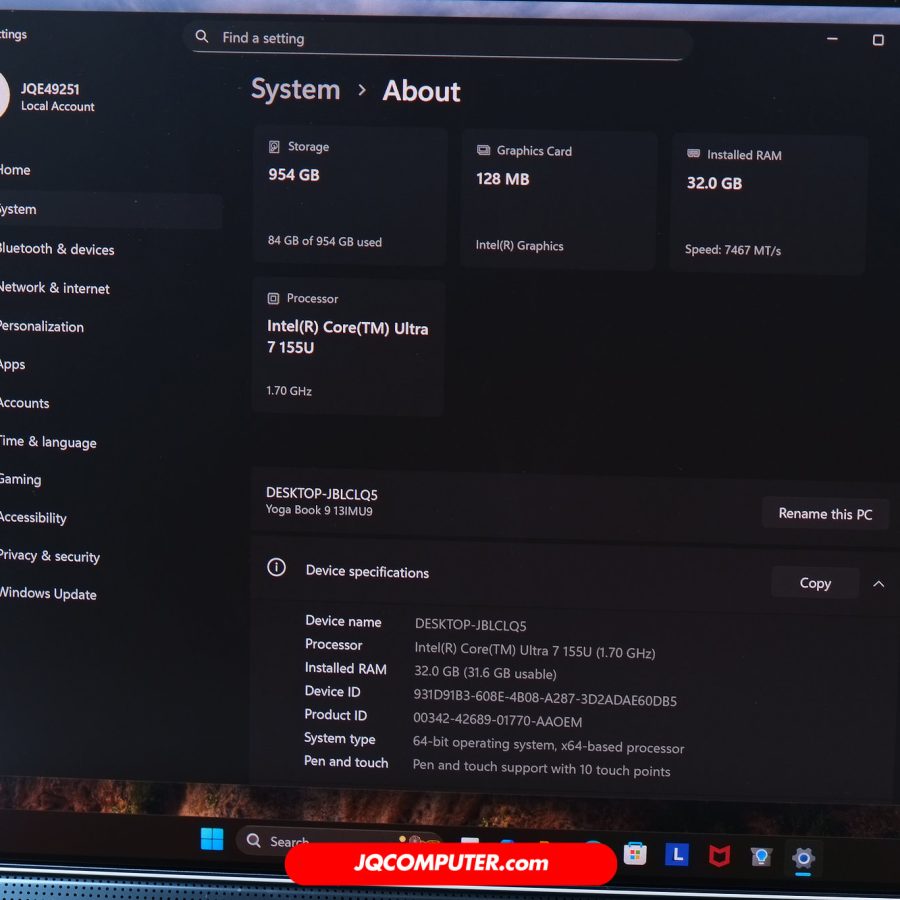The height and width of the screenshot is (900, 900).
Task: Click the Device name value DESKTOP-JBLCLQ5
Action: (471, 624)
